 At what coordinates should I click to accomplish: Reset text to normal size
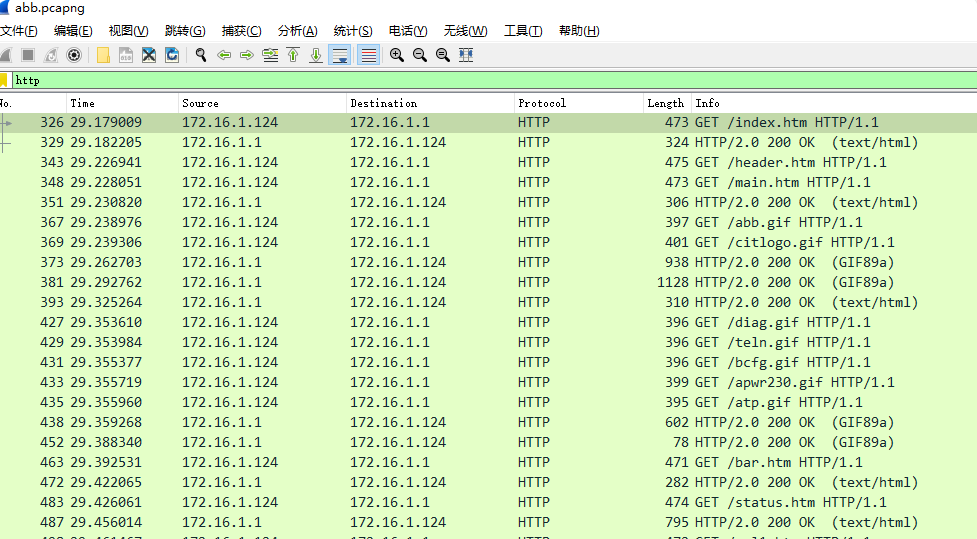pos(442,55)
